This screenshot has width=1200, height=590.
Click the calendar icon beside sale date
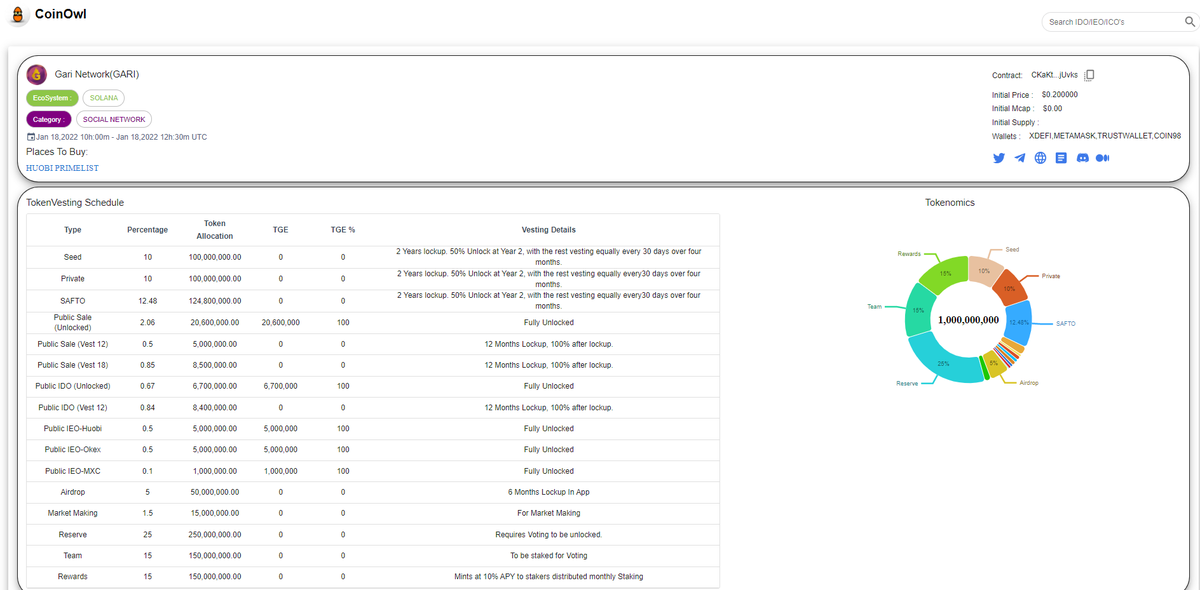[30, 137]
